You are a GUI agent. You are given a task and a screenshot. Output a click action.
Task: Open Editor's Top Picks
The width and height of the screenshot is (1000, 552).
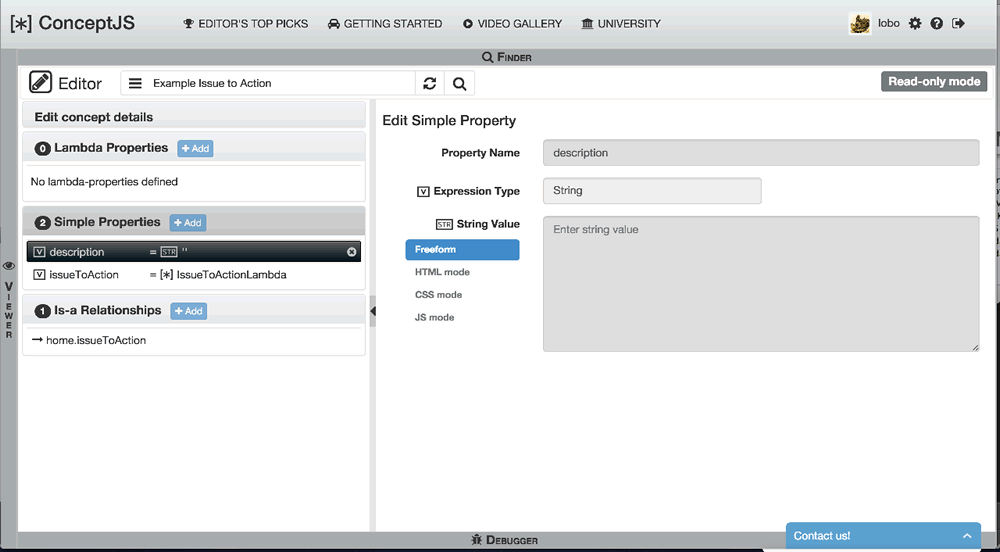click(x=246, y=24)
